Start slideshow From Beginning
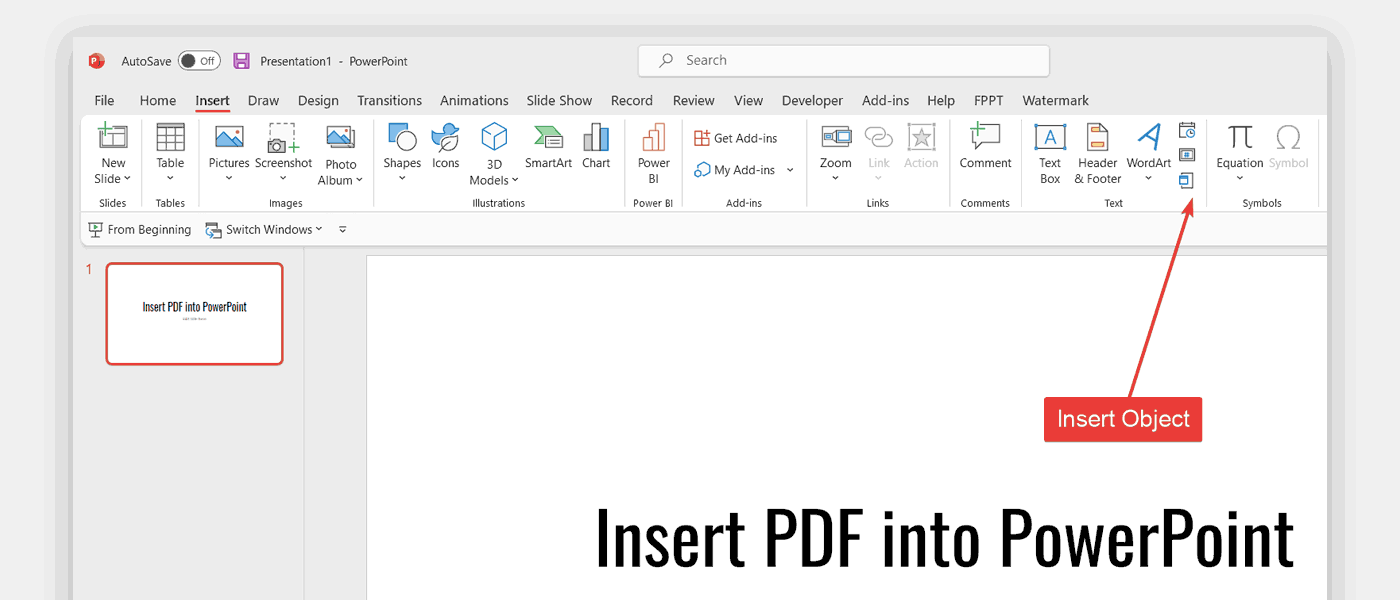This screenshot has height=600, width=1400. (x=140, y=230)
